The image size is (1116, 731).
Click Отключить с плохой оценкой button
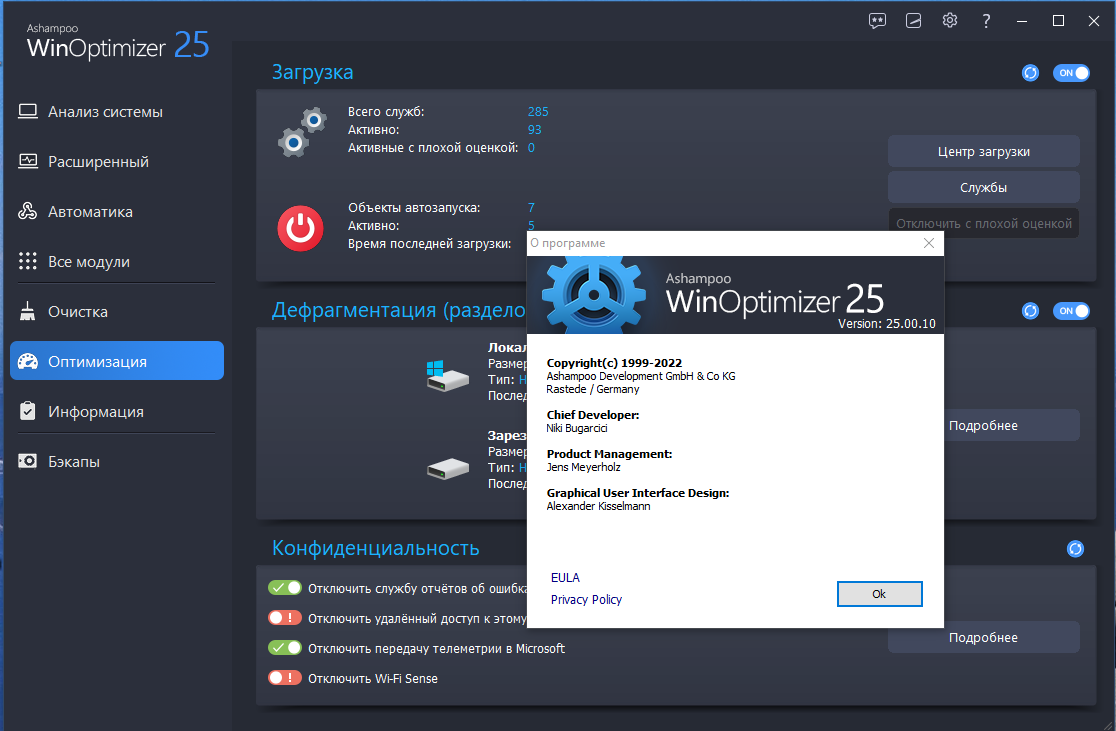click(x=984, y=223)
